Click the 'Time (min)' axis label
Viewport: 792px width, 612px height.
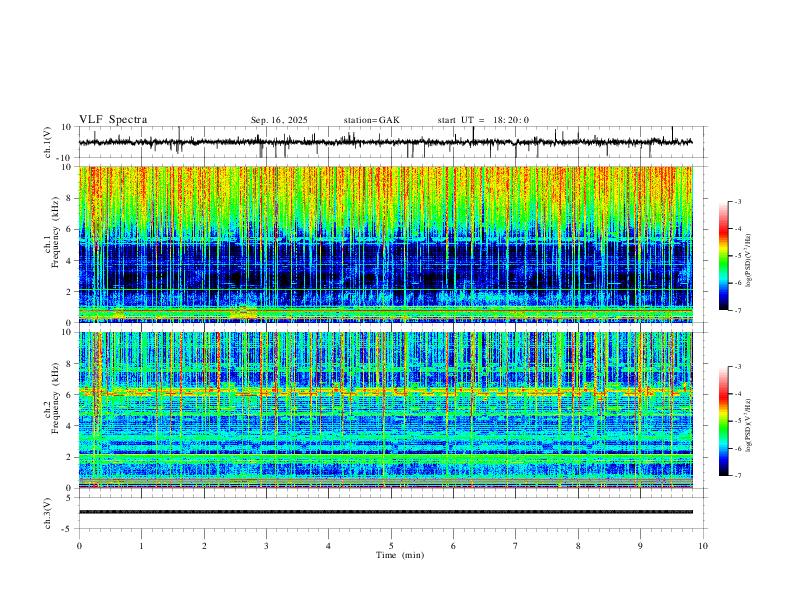coord(400,555)
